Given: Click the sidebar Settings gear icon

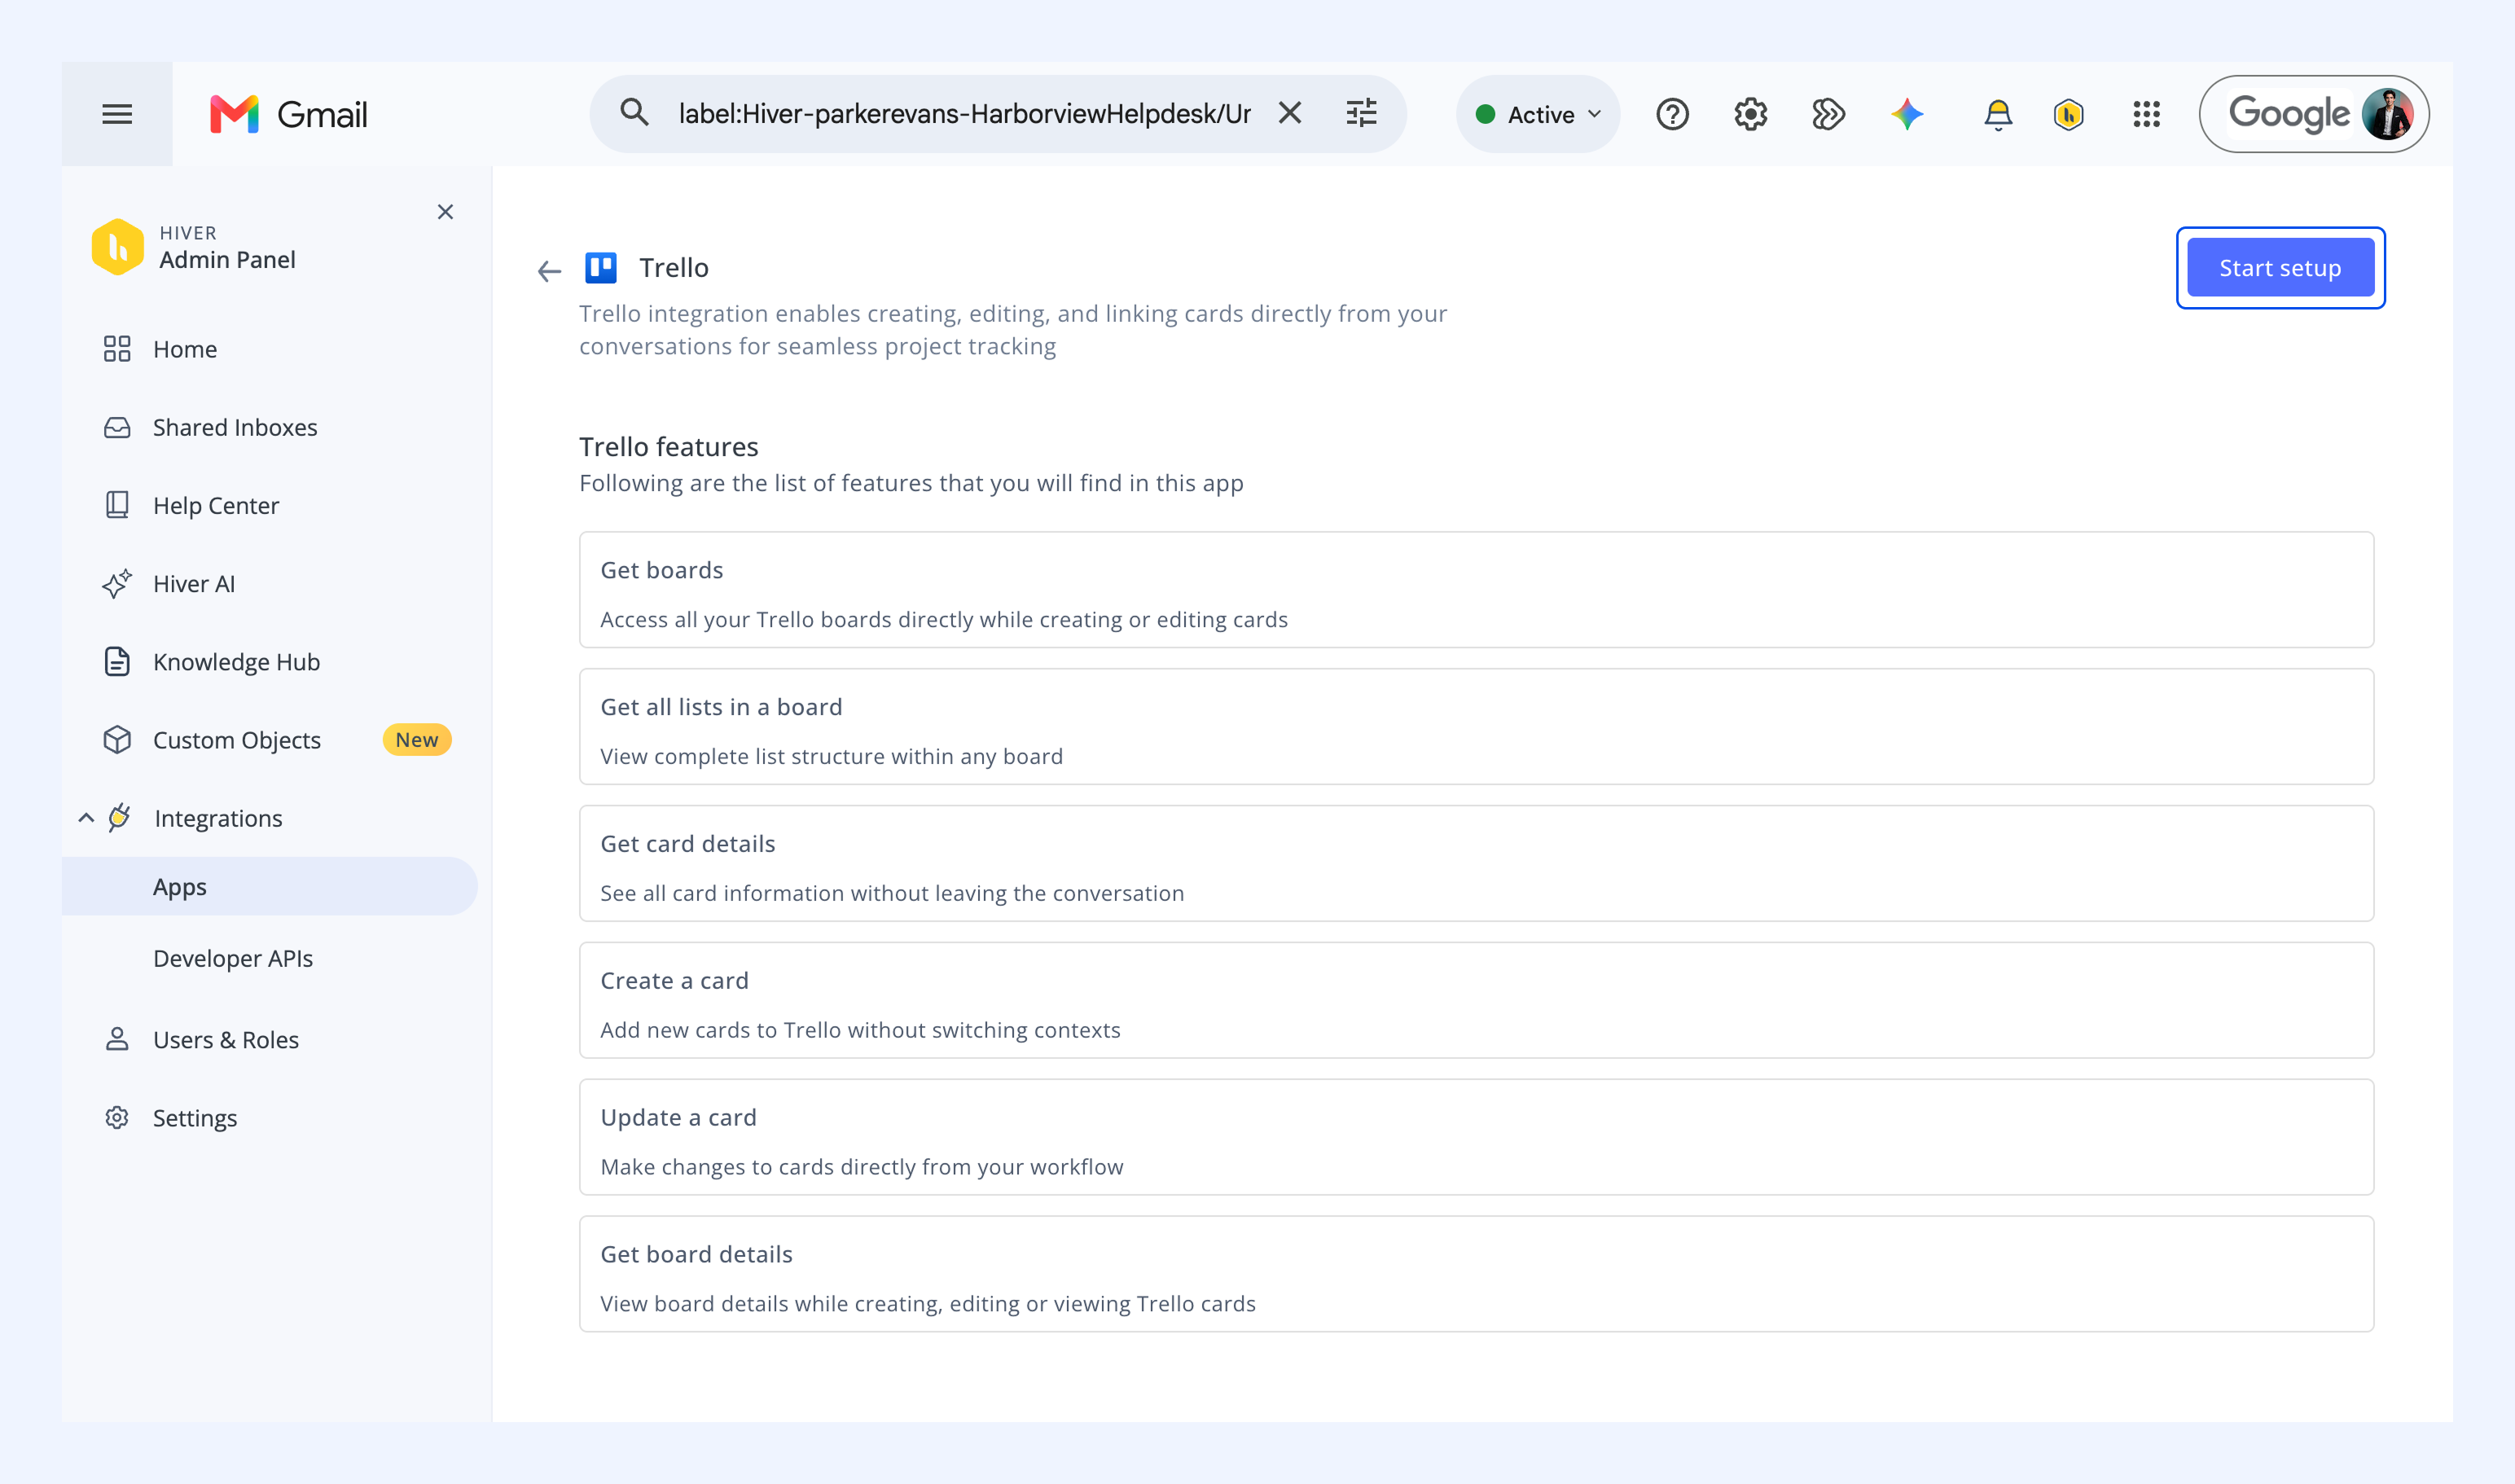Looking at the screenshot, I should click(117, 1117).
